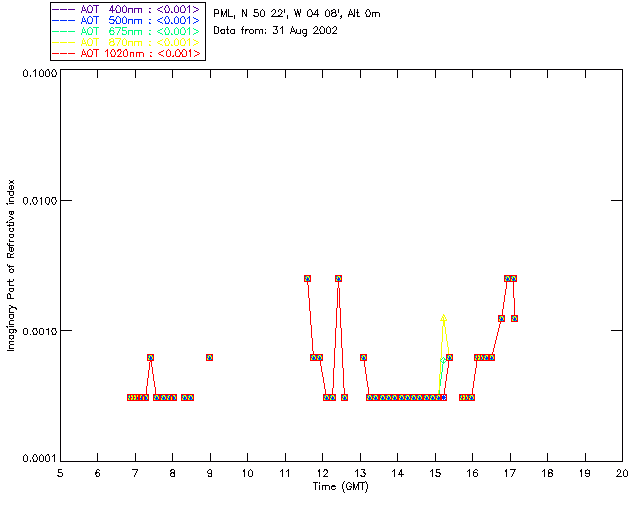Screen dimensions: 640x512
Task: Click the first high data point near 11.6h
Action: (307, 278)
